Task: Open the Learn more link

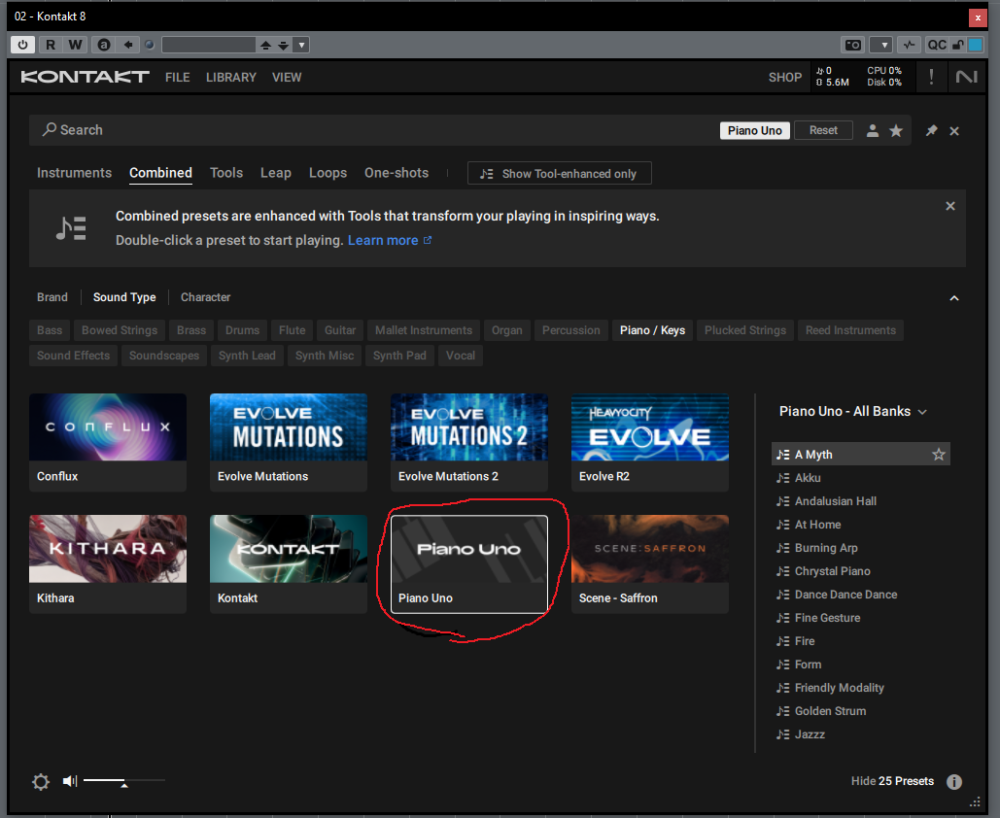Action: pos(390,240)
